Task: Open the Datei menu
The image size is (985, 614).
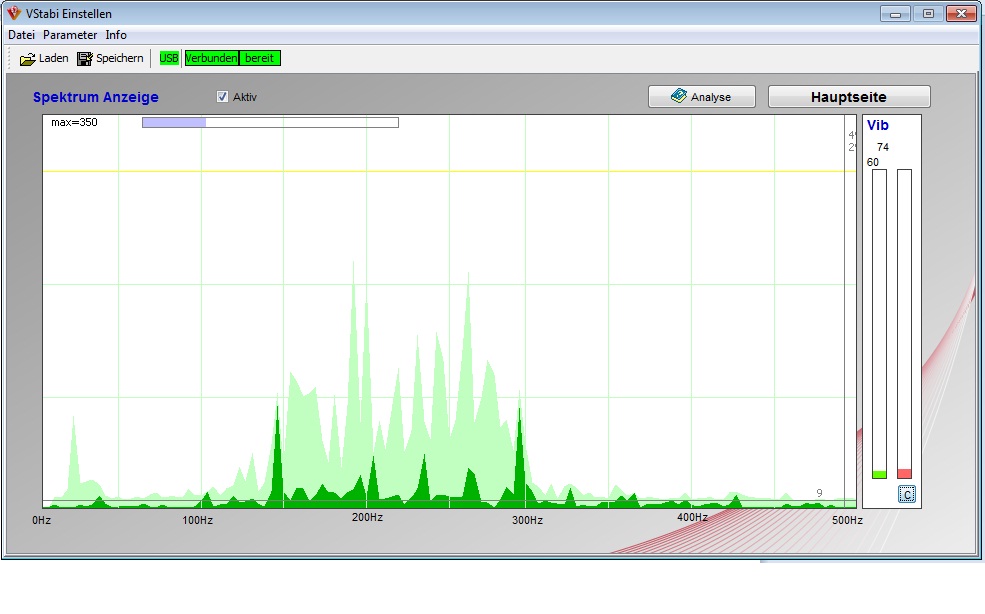Action: (21, 35)
